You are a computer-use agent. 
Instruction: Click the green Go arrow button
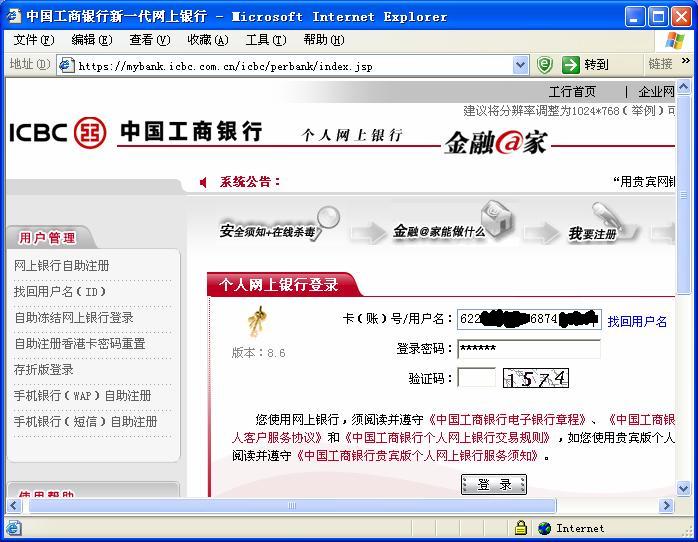pyautogui.click(x=571, y=65)
